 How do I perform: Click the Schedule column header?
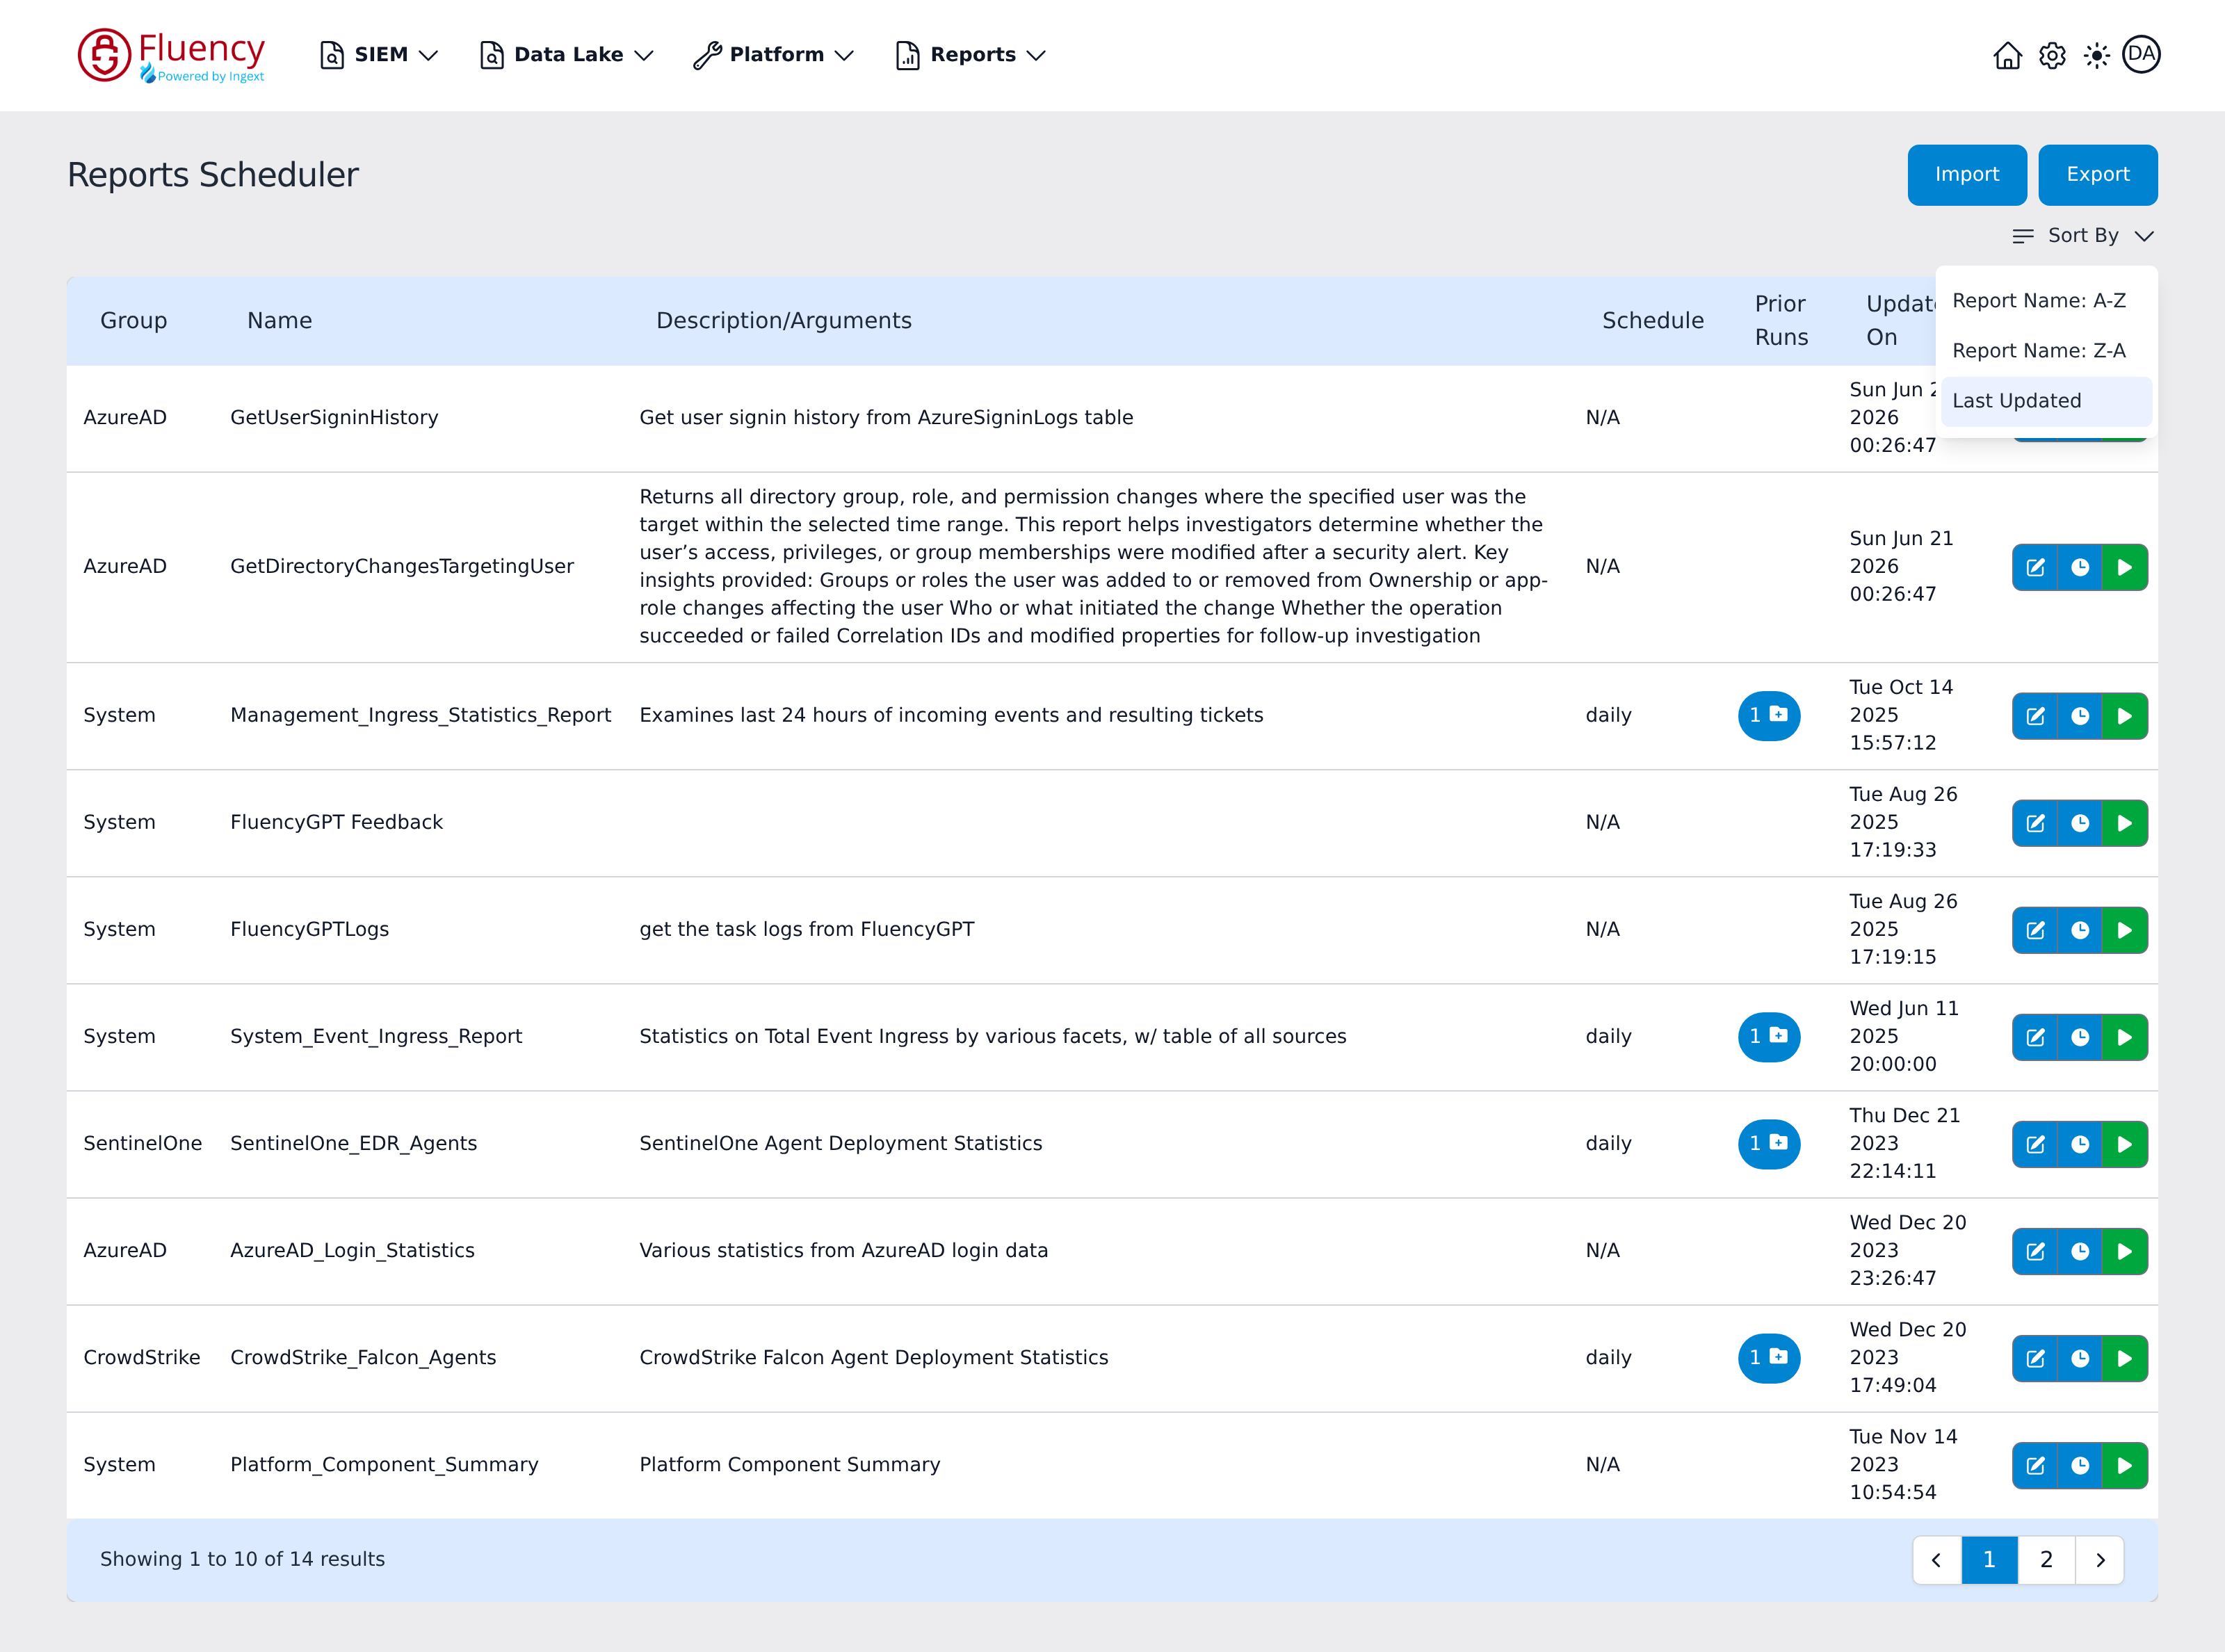pyautogui.click(x=1652, y=320)
